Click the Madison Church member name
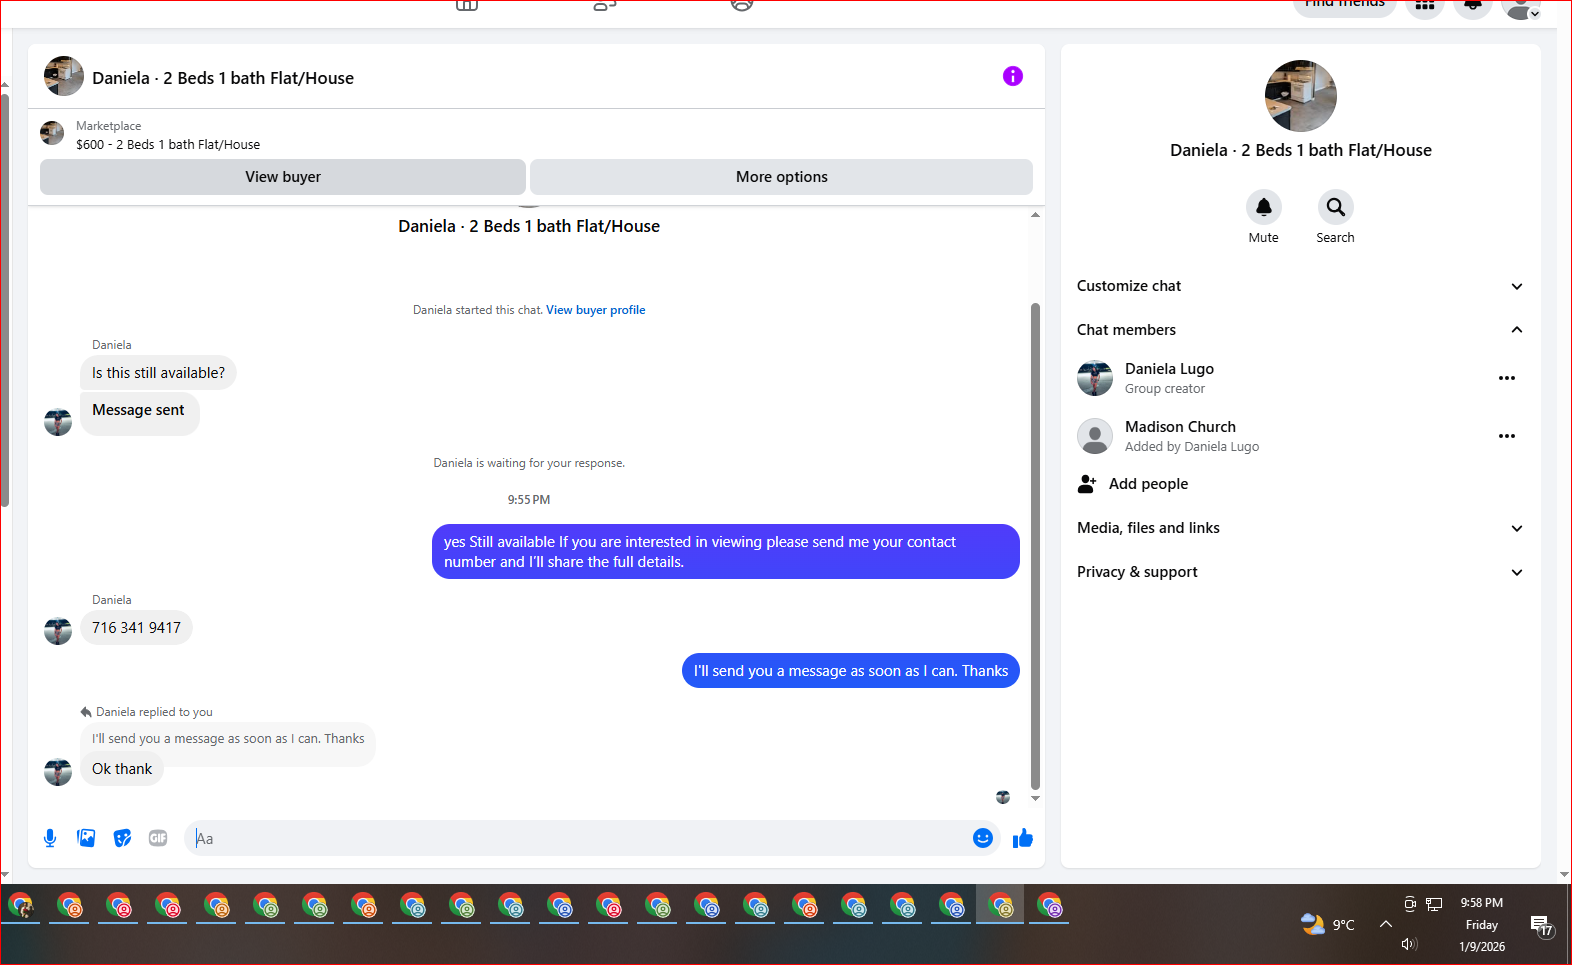The width and height of the screenshot is (1572, 965). 1180,427
